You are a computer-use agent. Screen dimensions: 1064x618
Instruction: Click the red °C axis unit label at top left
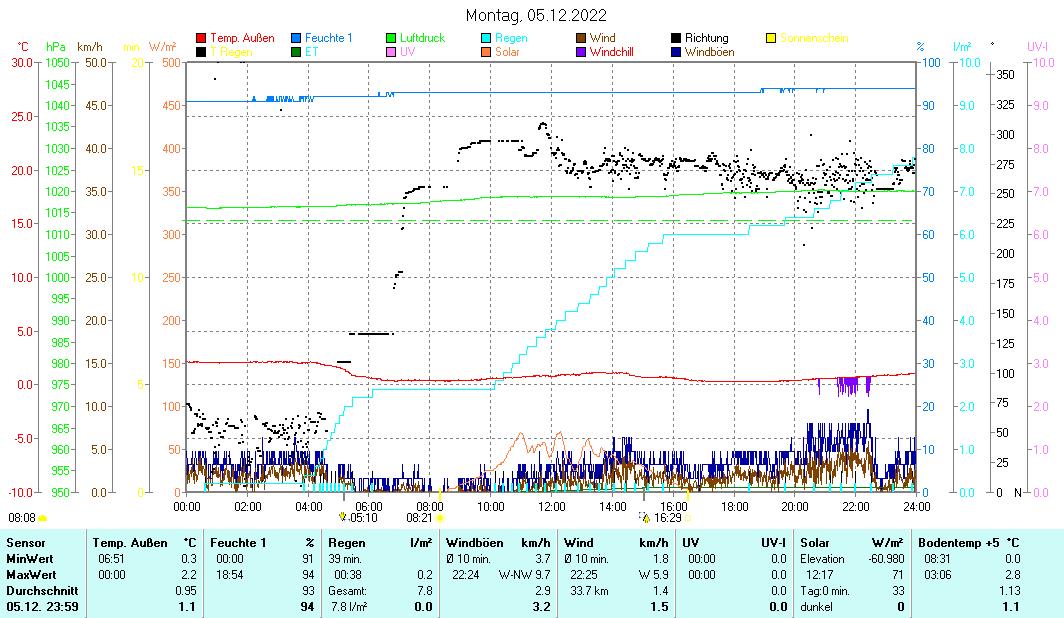tap(23, 47)
